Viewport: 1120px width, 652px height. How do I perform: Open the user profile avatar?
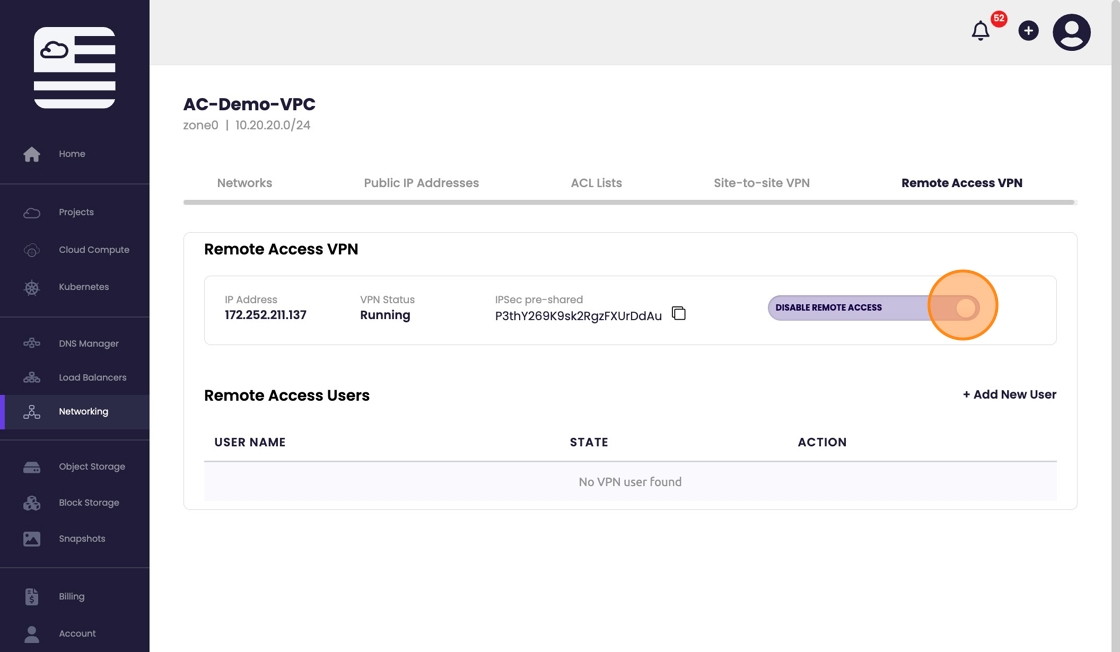pos(1071,33)
